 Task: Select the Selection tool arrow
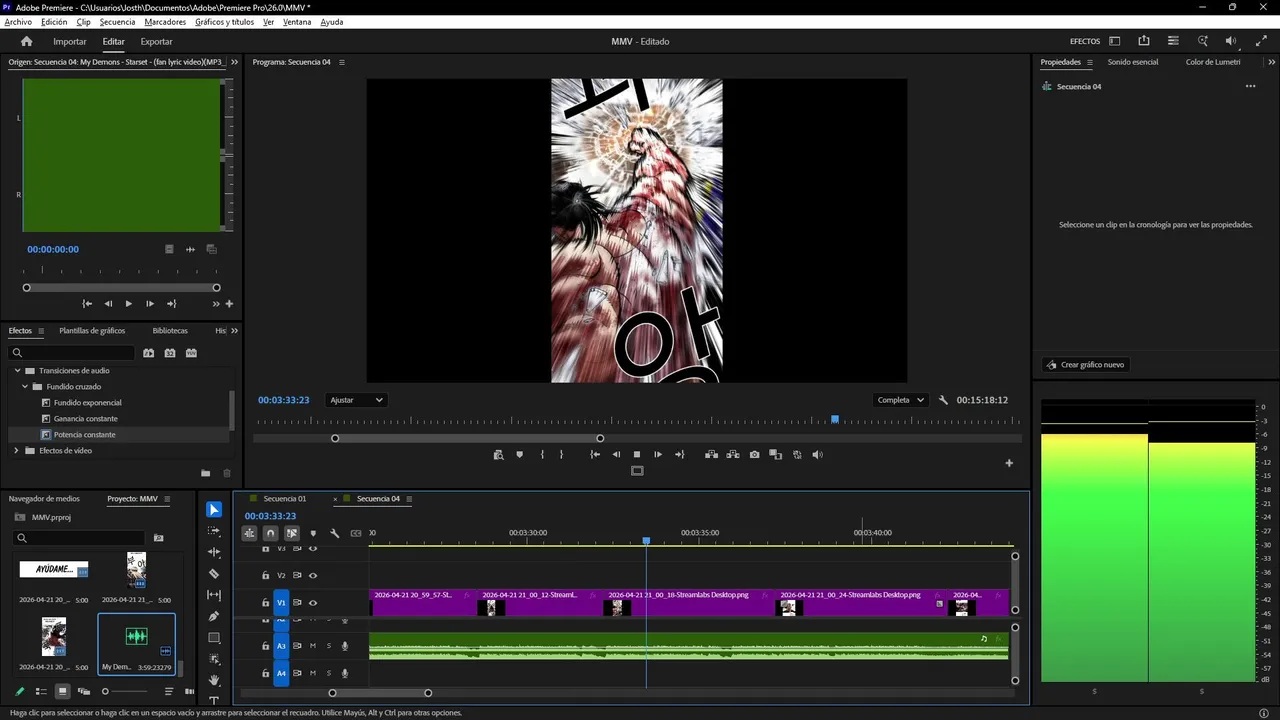[x=214, y=510]
